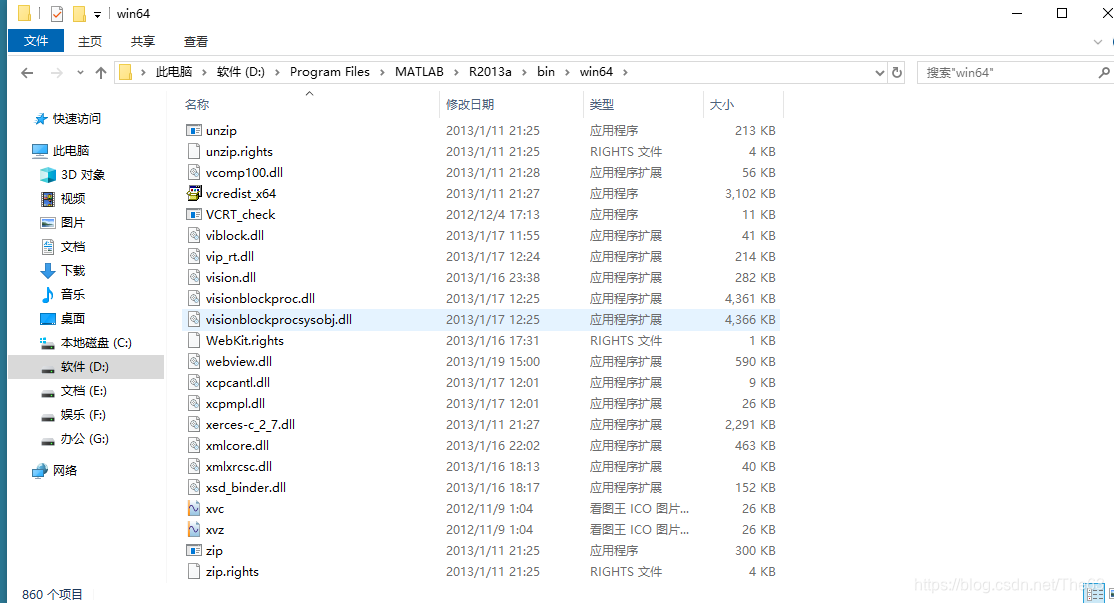Click R2013a breadcrumb segment
The width and height of the screenshot is (1114, 603).
[x=490, y=72]
